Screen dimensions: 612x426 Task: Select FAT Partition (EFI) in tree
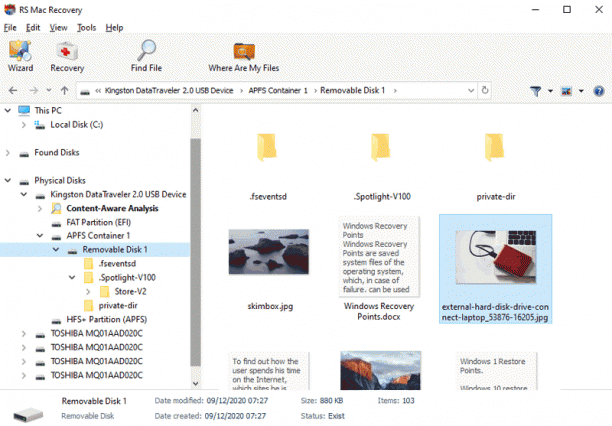coord(98,223)
